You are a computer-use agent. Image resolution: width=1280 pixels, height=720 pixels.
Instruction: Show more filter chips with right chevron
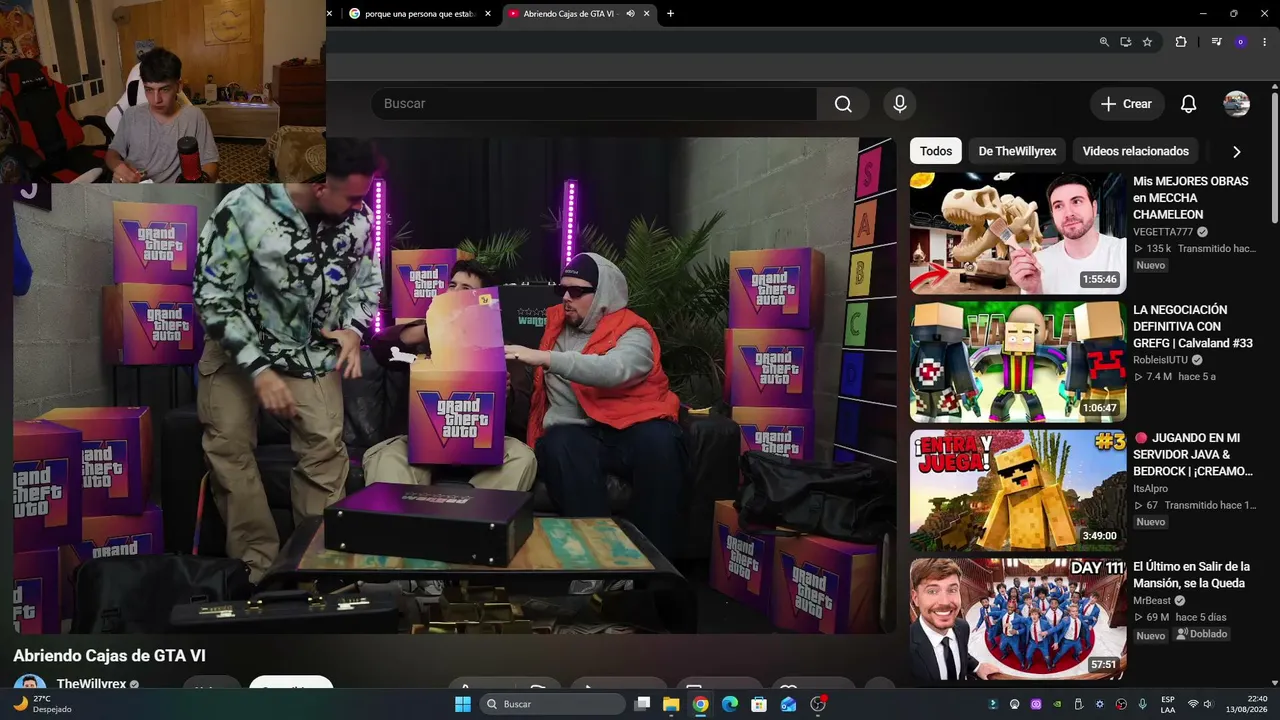[x=1237, y=152]
